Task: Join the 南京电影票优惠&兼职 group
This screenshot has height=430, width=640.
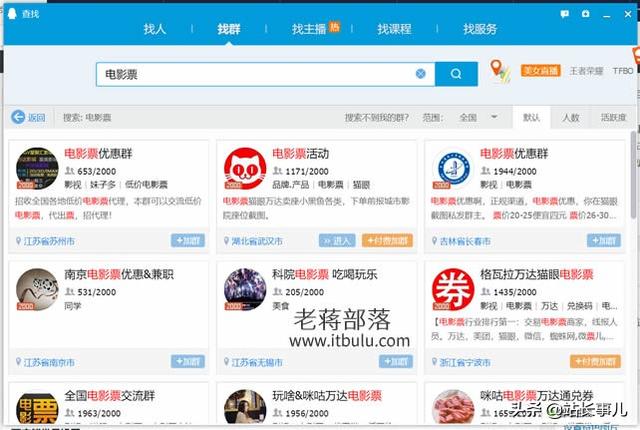Action: coord(188,361)
